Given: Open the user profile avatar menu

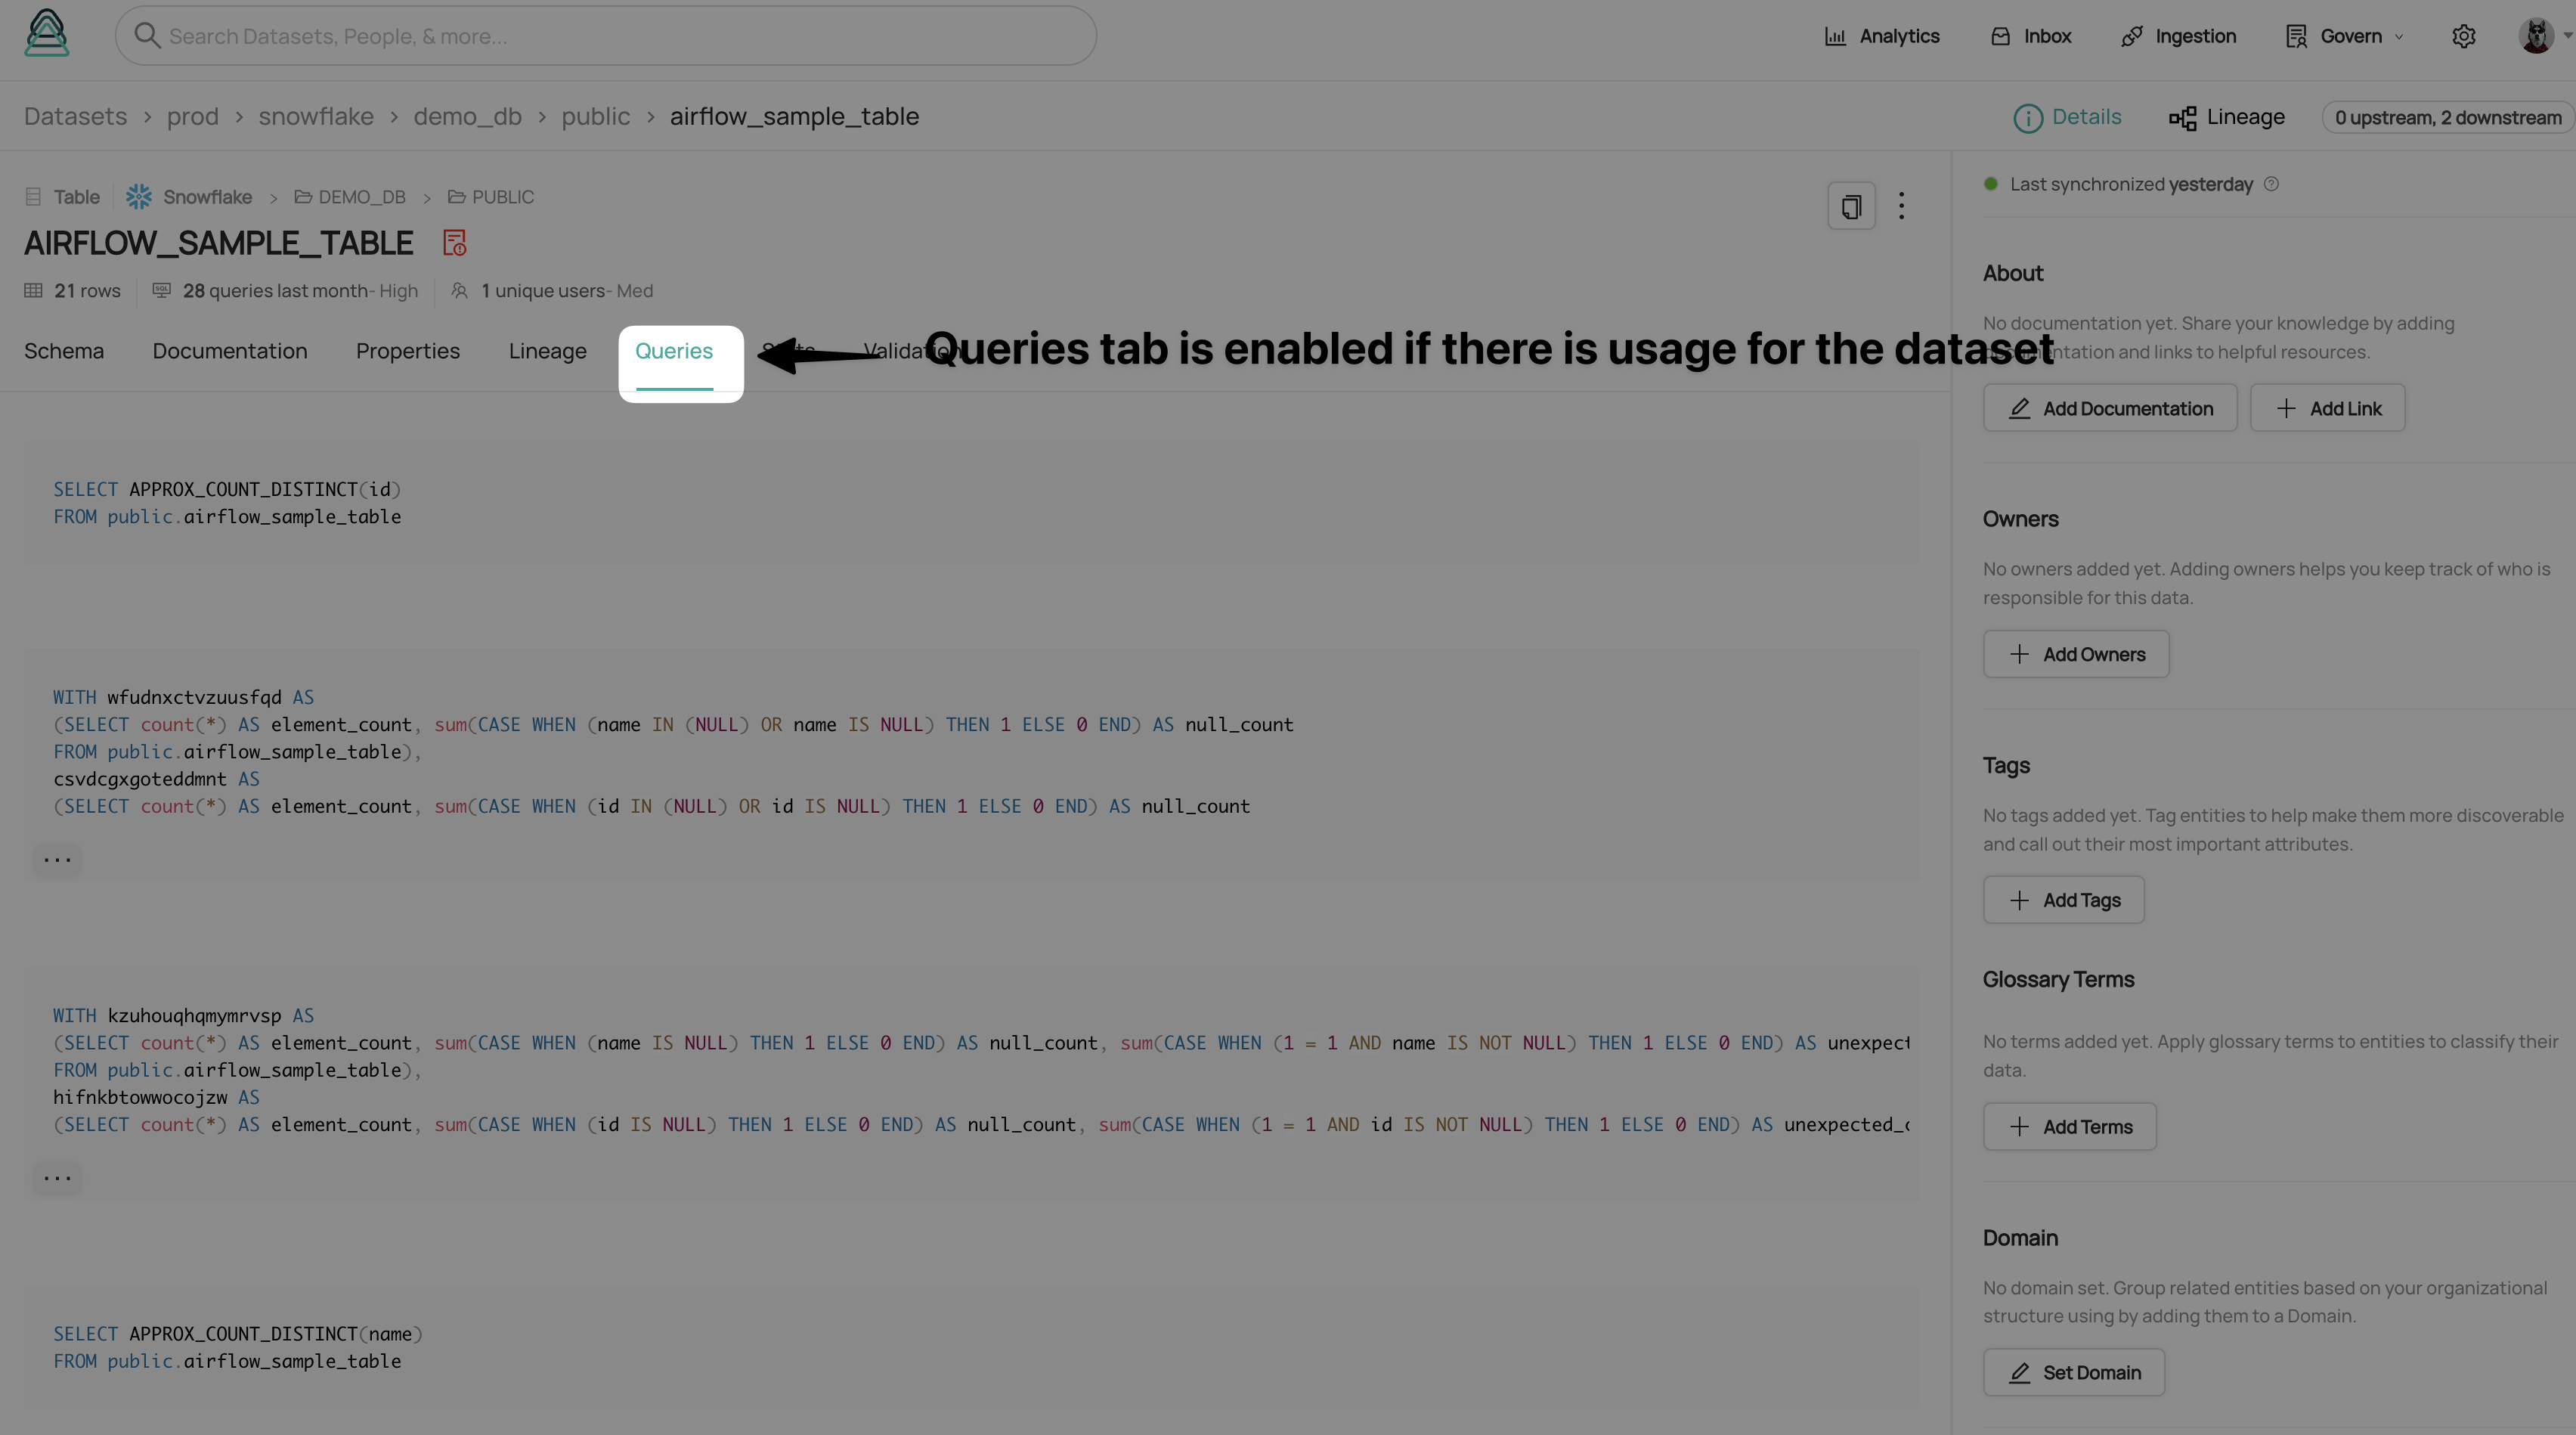Looking at the screenshot, I should coord(2536,37).
